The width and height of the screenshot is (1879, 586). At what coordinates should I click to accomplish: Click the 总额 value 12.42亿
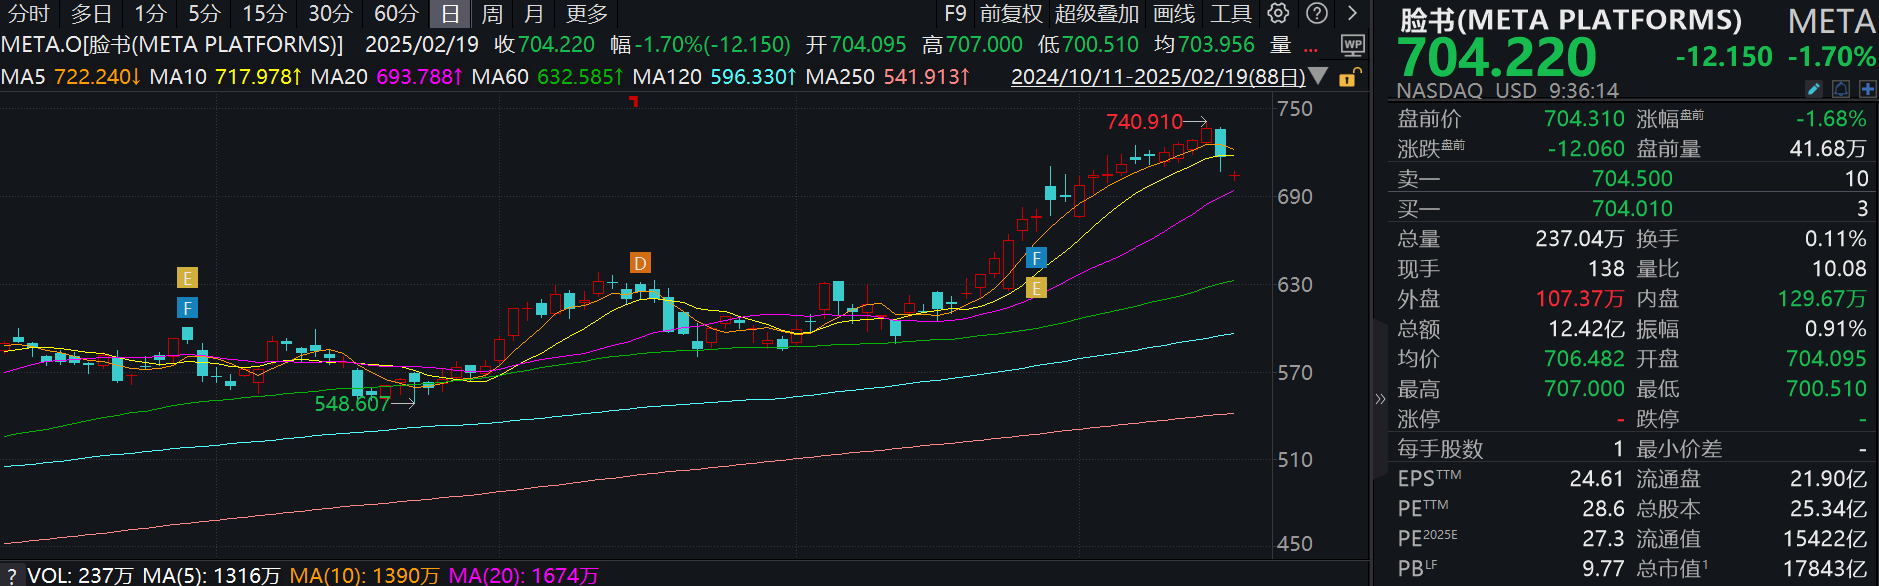pos(1586,329)
